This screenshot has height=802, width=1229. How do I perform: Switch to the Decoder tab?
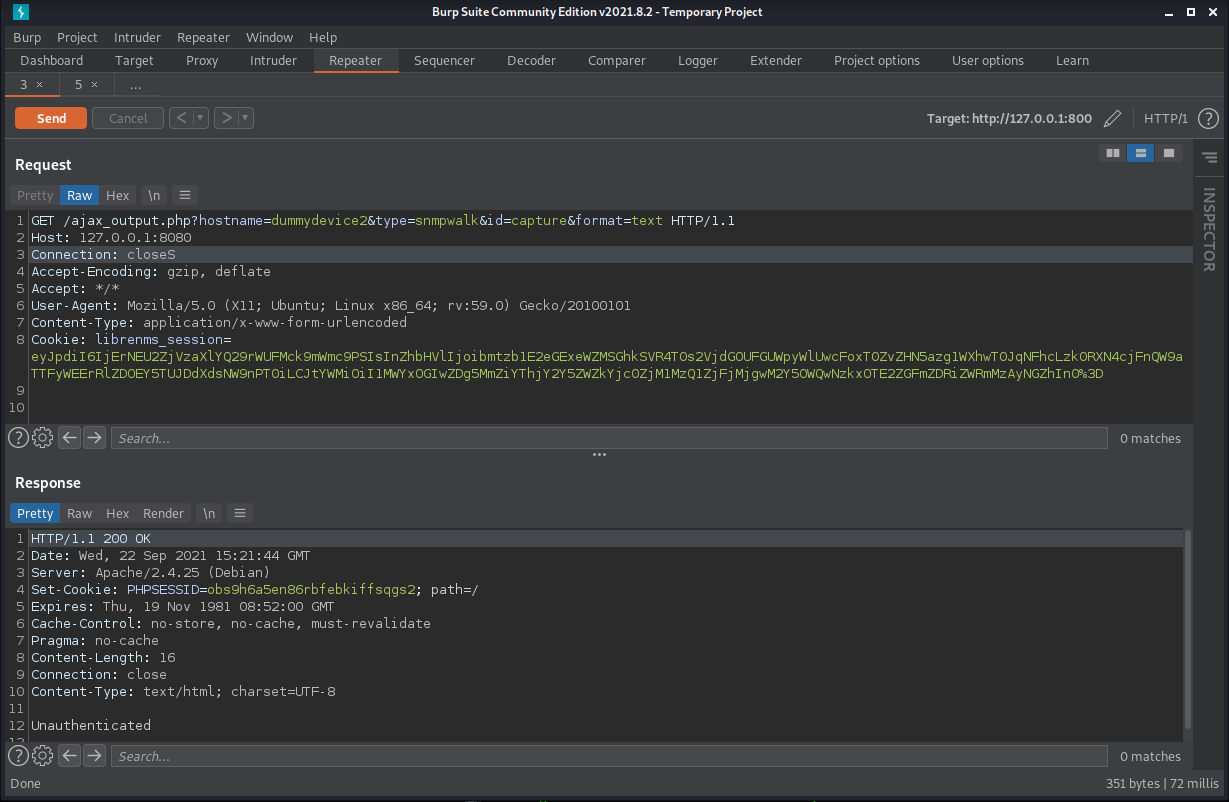click(x=531, y=60)
